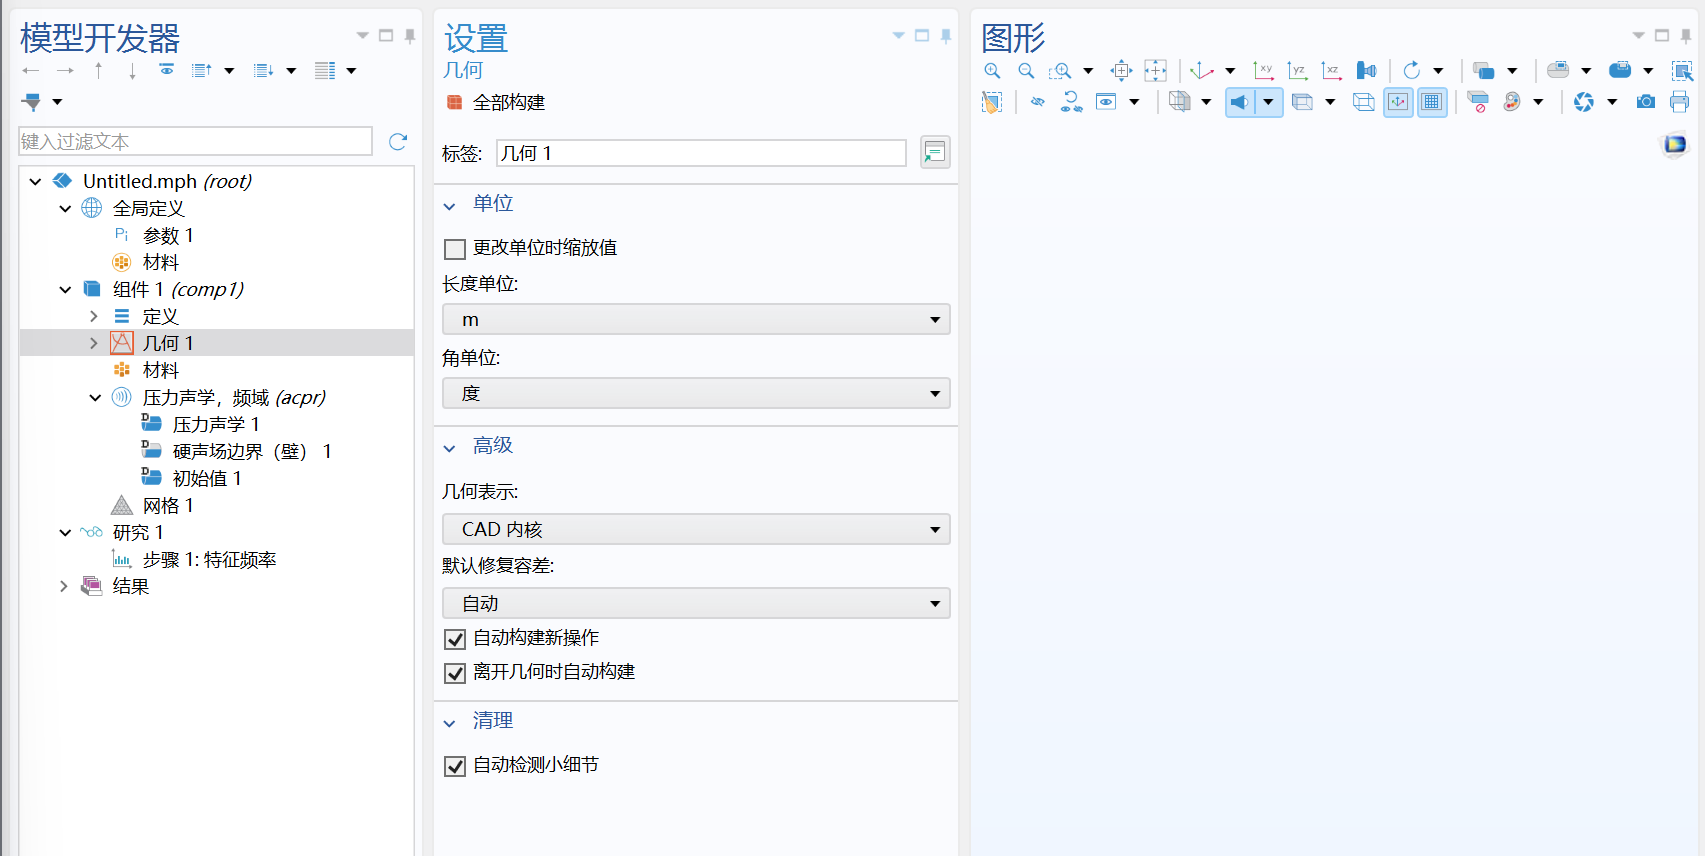Refresh the model tree filter

398,142
